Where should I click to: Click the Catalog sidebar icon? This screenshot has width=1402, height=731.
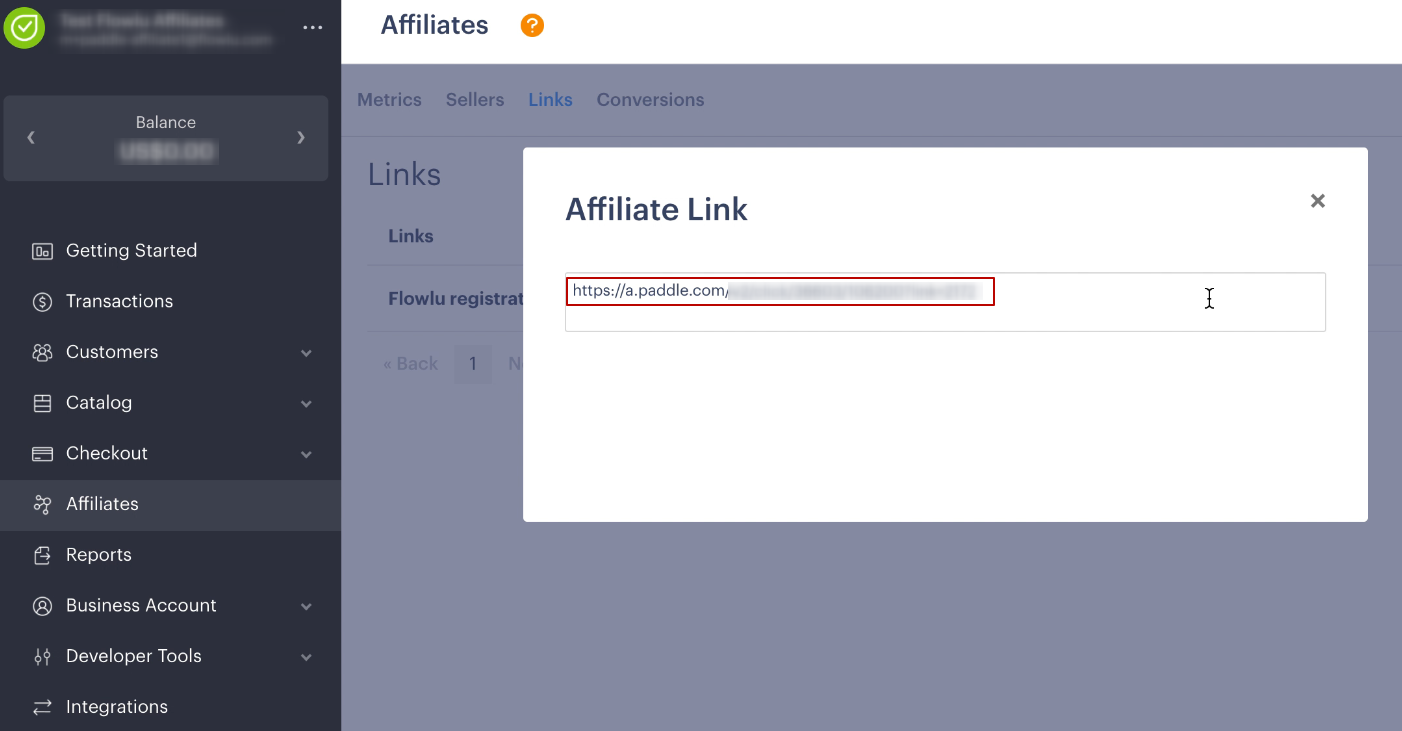point(42,403)
